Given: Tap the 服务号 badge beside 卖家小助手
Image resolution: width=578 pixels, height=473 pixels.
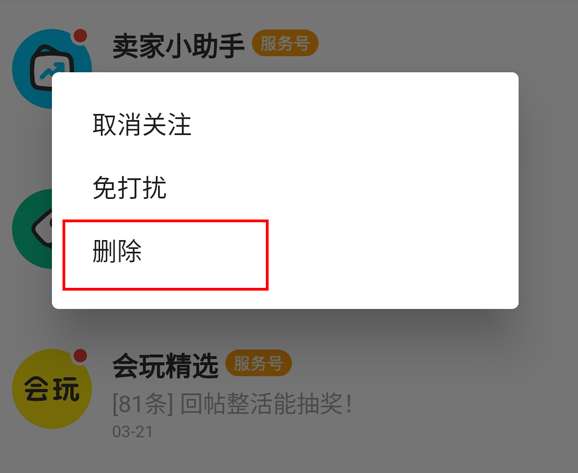Looking at the screenshot, I should coord(285,44).
